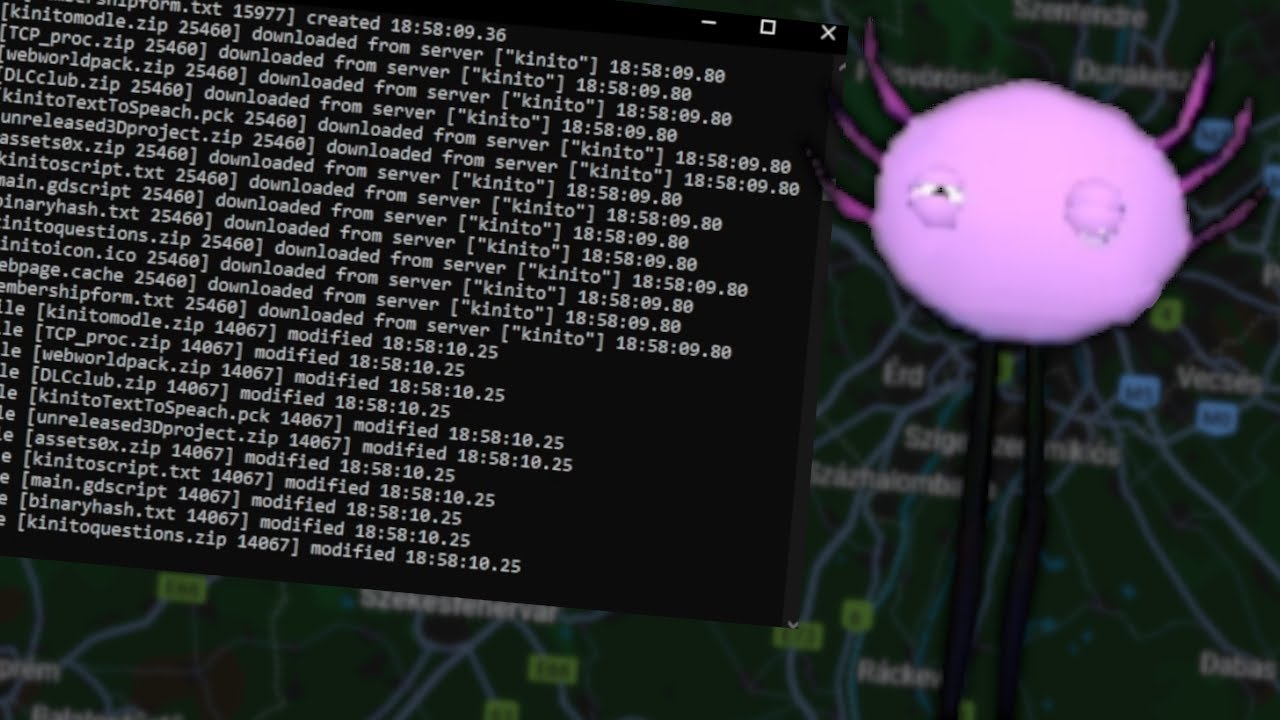The width and height of the screenshot is (1280, 720).
Task: Click the Székesfehérvár label on the map
Action: click(x=457, y=603)
